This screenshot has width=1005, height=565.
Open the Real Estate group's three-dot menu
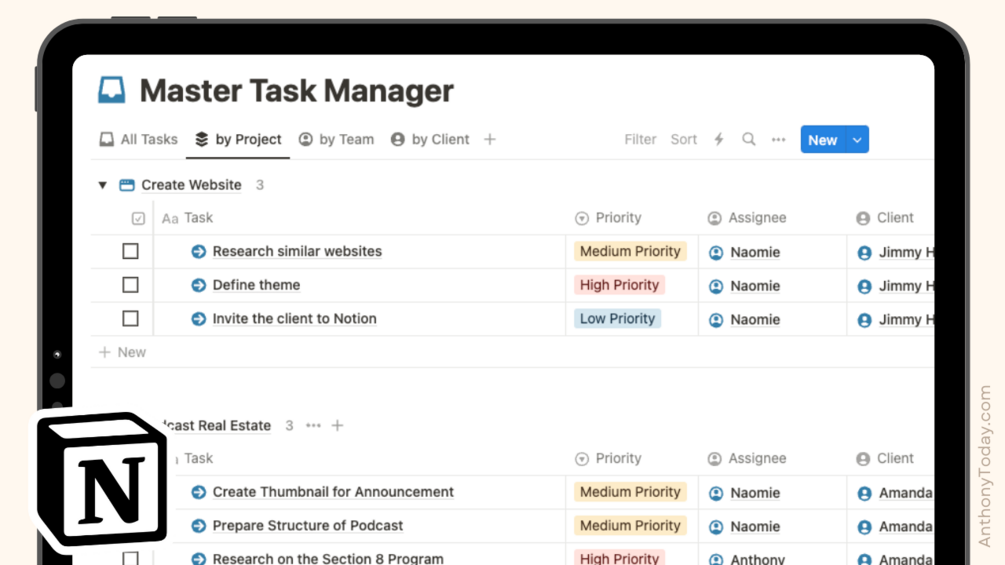[313, 425]
